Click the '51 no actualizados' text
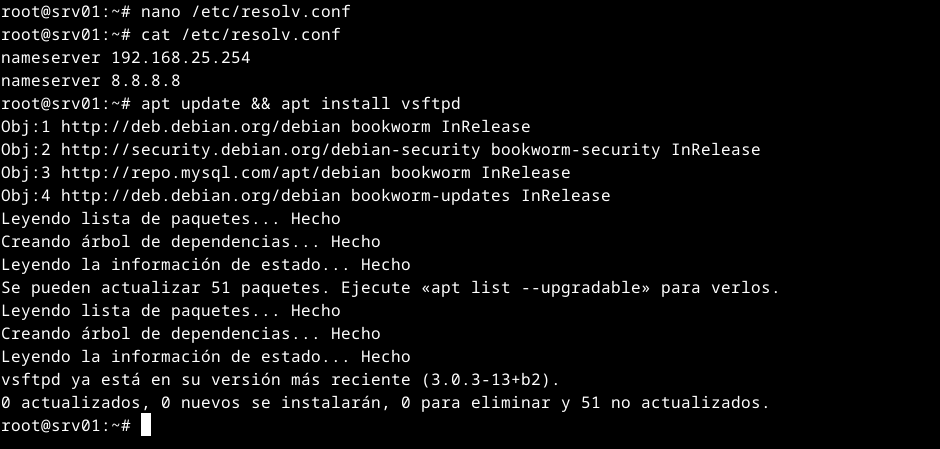The image size is (940, 449). pos(681,403)
